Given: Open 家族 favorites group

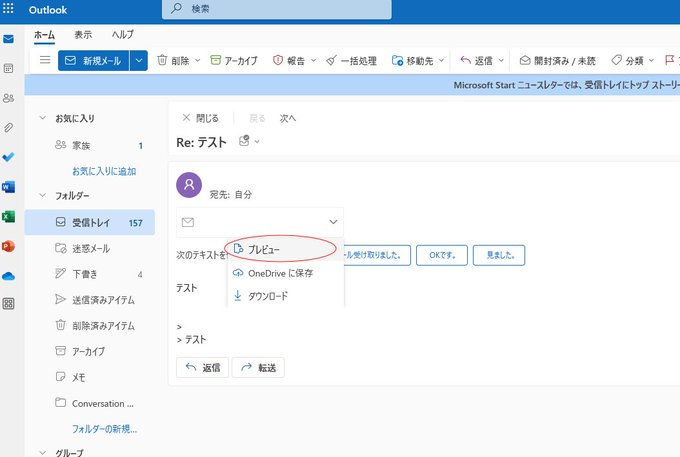Looking at the screenshot, I should click(90, 145).
